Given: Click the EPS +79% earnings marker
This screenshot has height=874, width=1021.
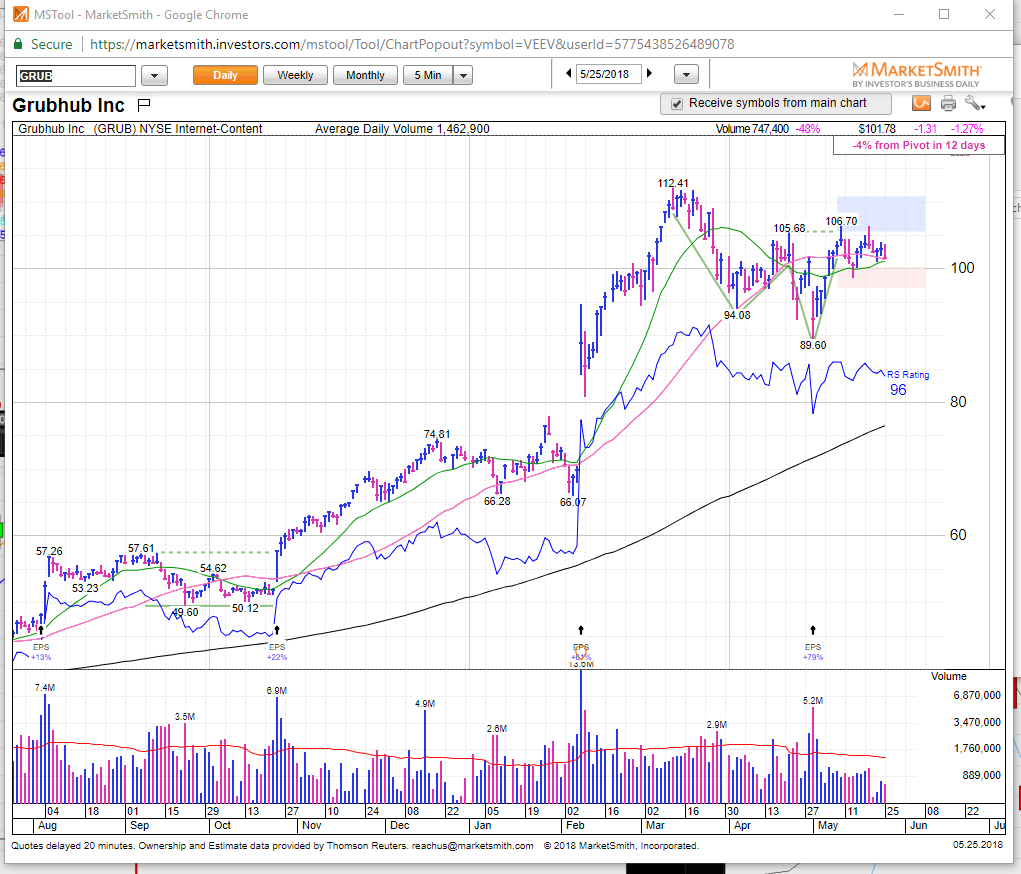Looking at the screenshot, I should 813,651.
